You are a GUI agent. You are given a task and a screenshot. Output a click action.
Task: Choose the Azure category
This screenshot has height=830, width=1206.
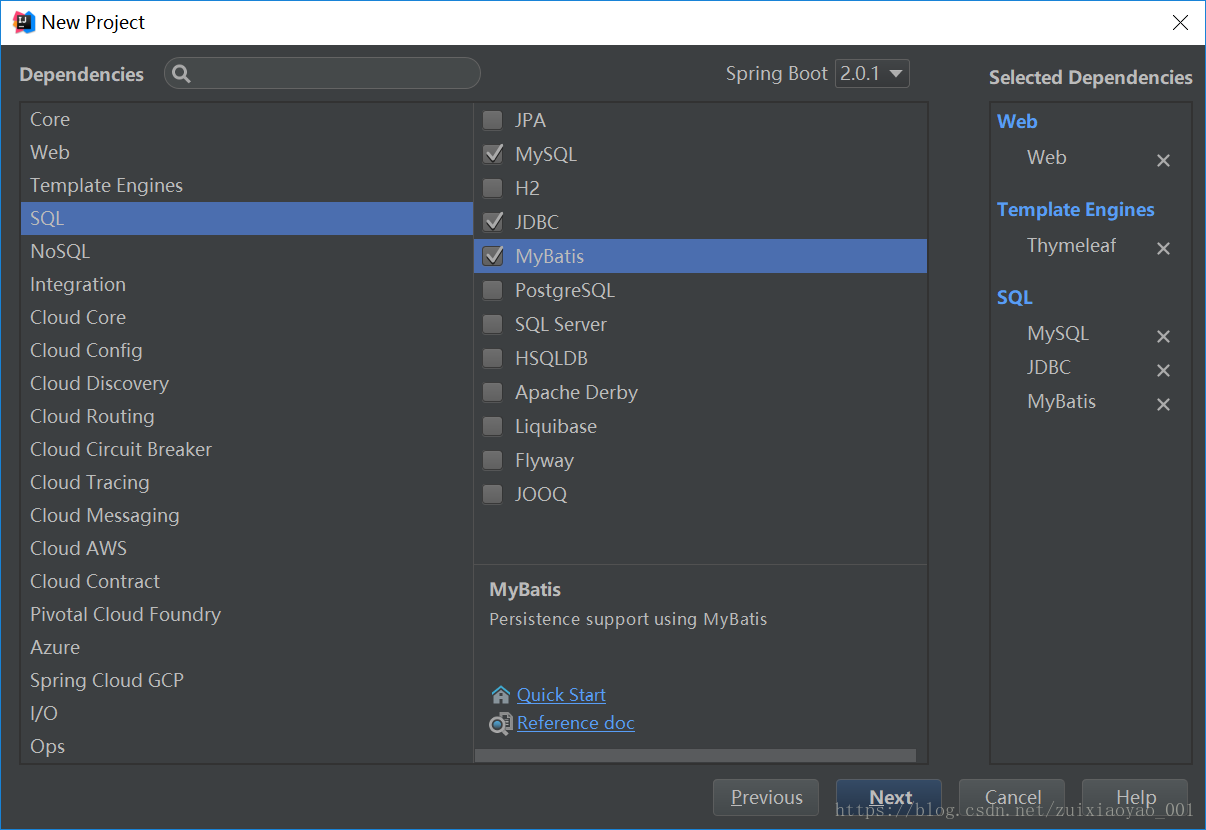pyautogui.click(x=246, y=647)
